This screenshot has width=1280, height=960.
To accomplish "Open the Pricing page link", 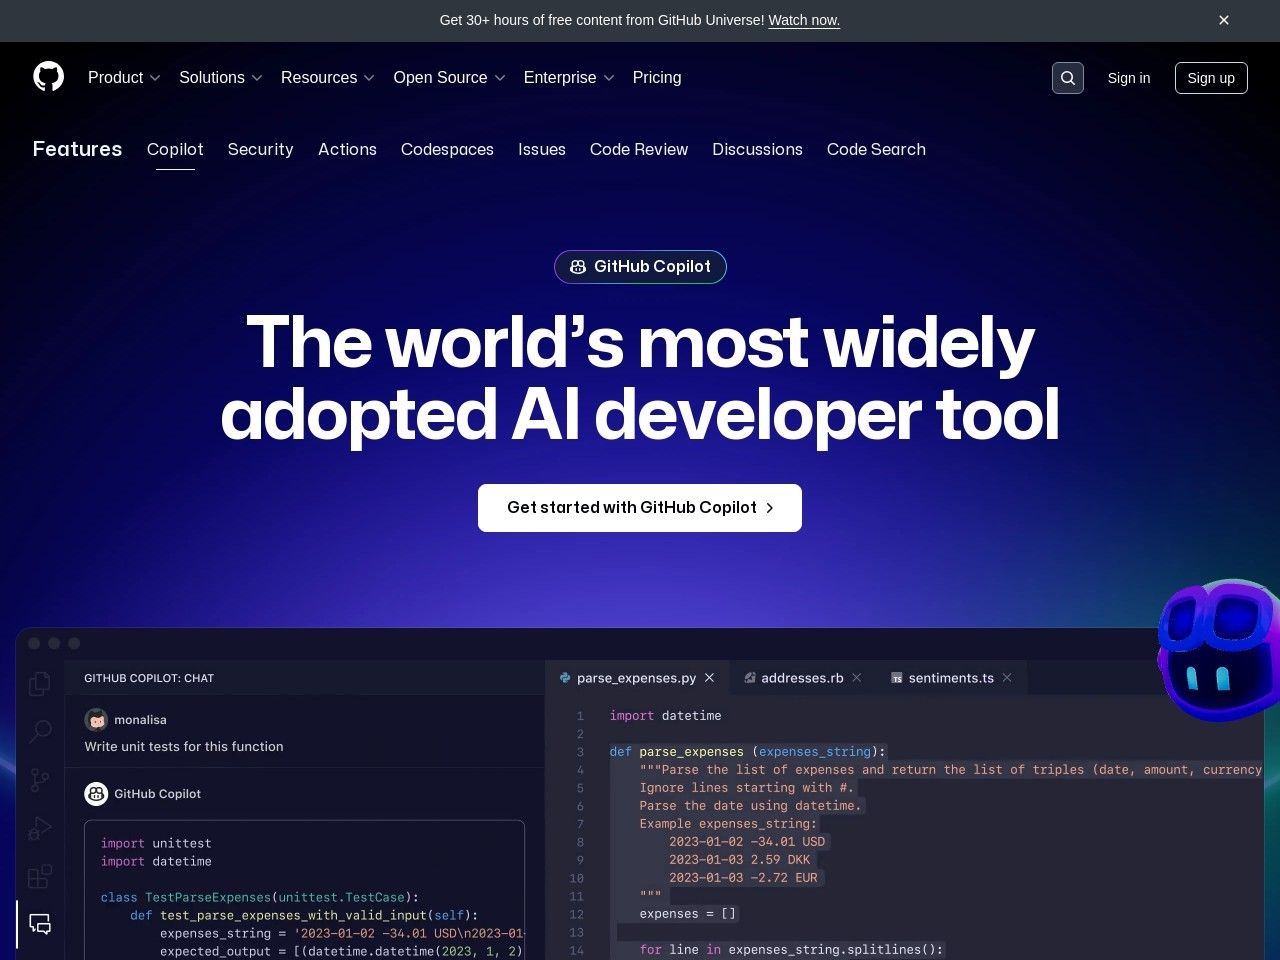I will [657, 78].
